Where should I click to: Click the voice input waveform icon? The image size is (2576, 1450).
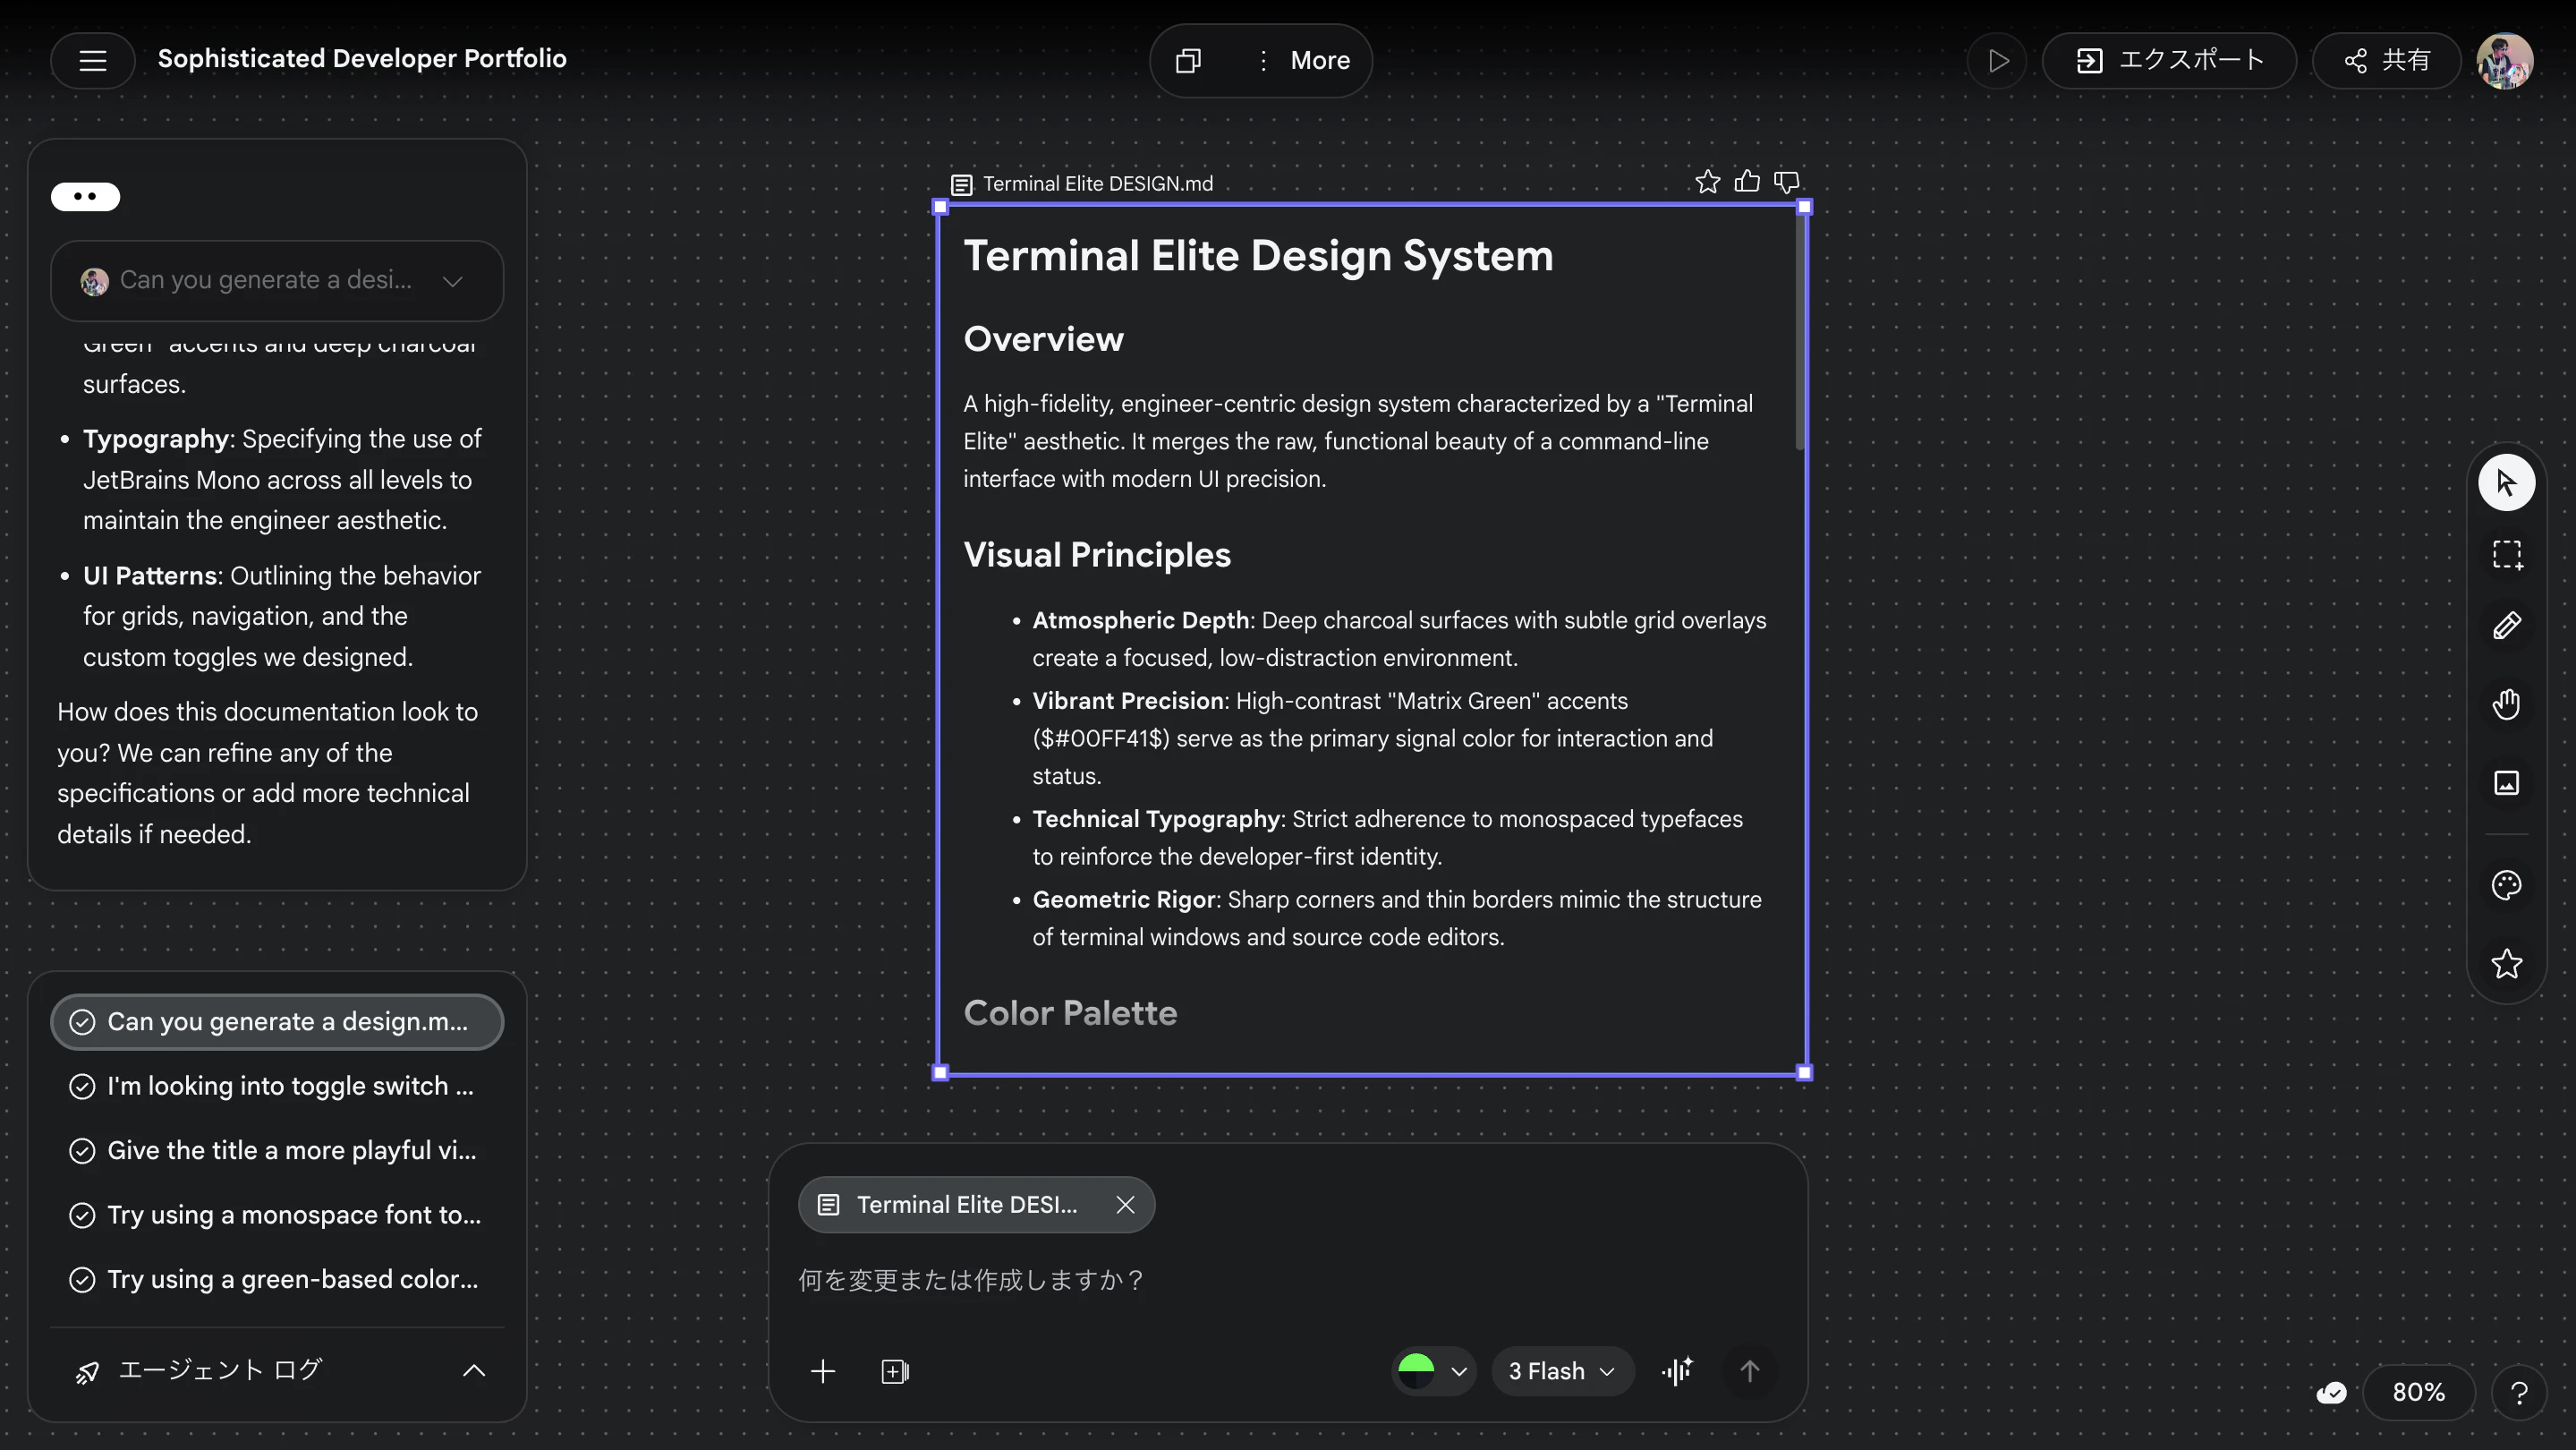point(1677,1372)
